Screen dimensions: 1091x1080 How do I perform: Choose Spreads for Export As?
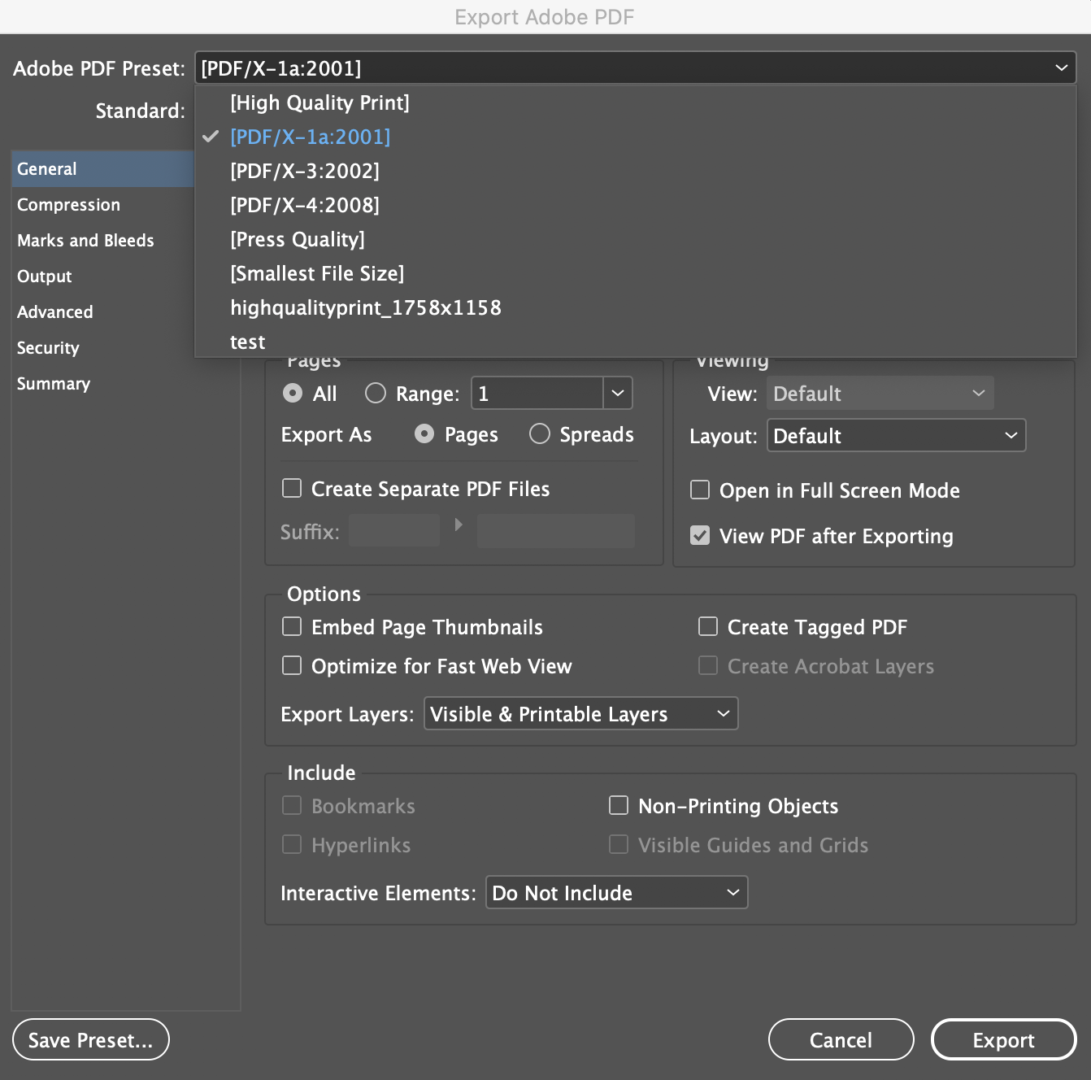click(540, 435)
